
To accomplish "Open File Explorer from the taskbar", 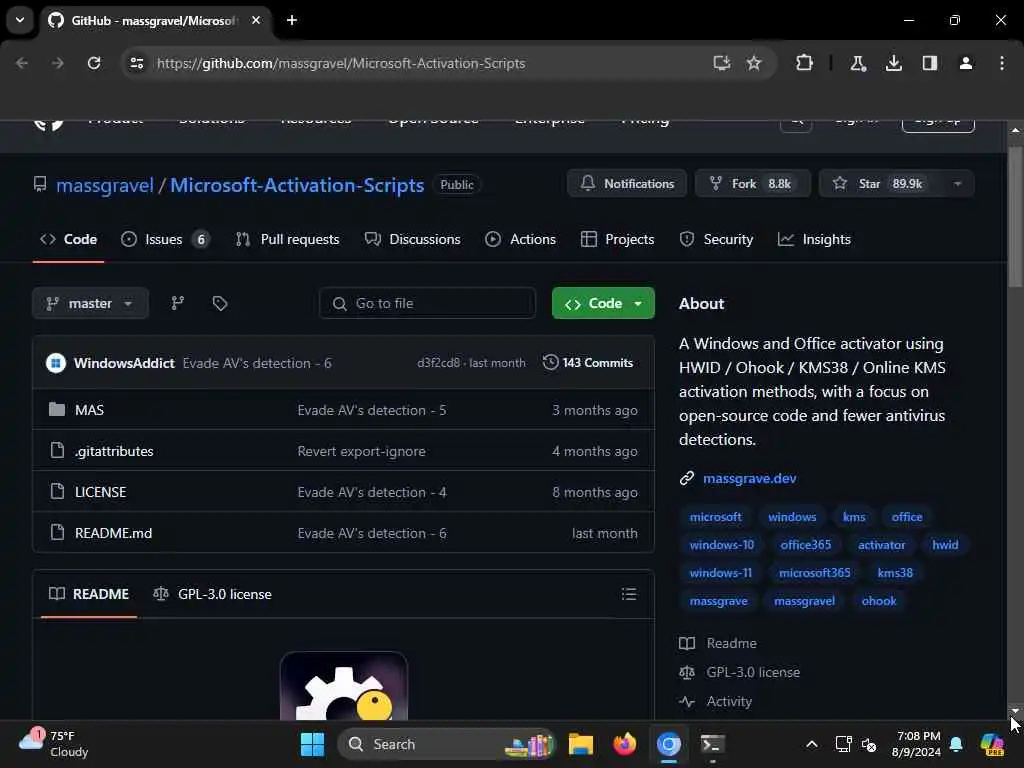I will pos(581,744).
